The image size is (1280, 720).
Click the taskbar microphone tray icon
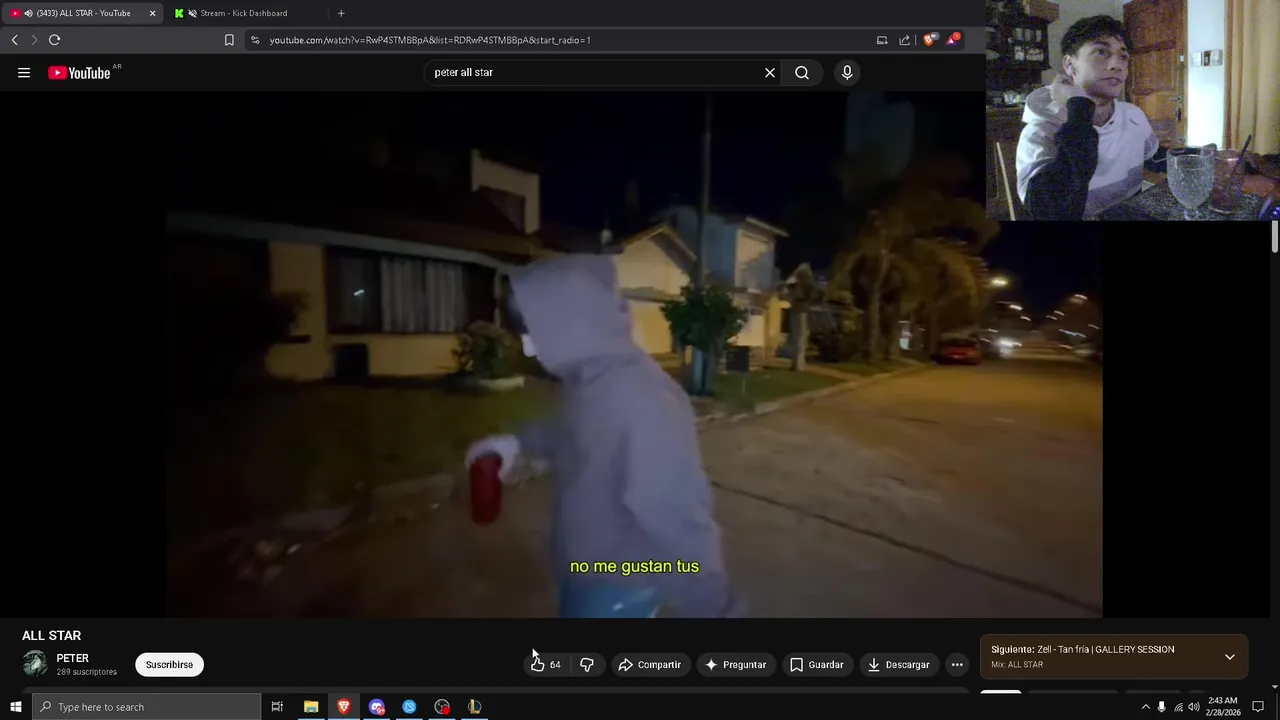pos(1161,707)
